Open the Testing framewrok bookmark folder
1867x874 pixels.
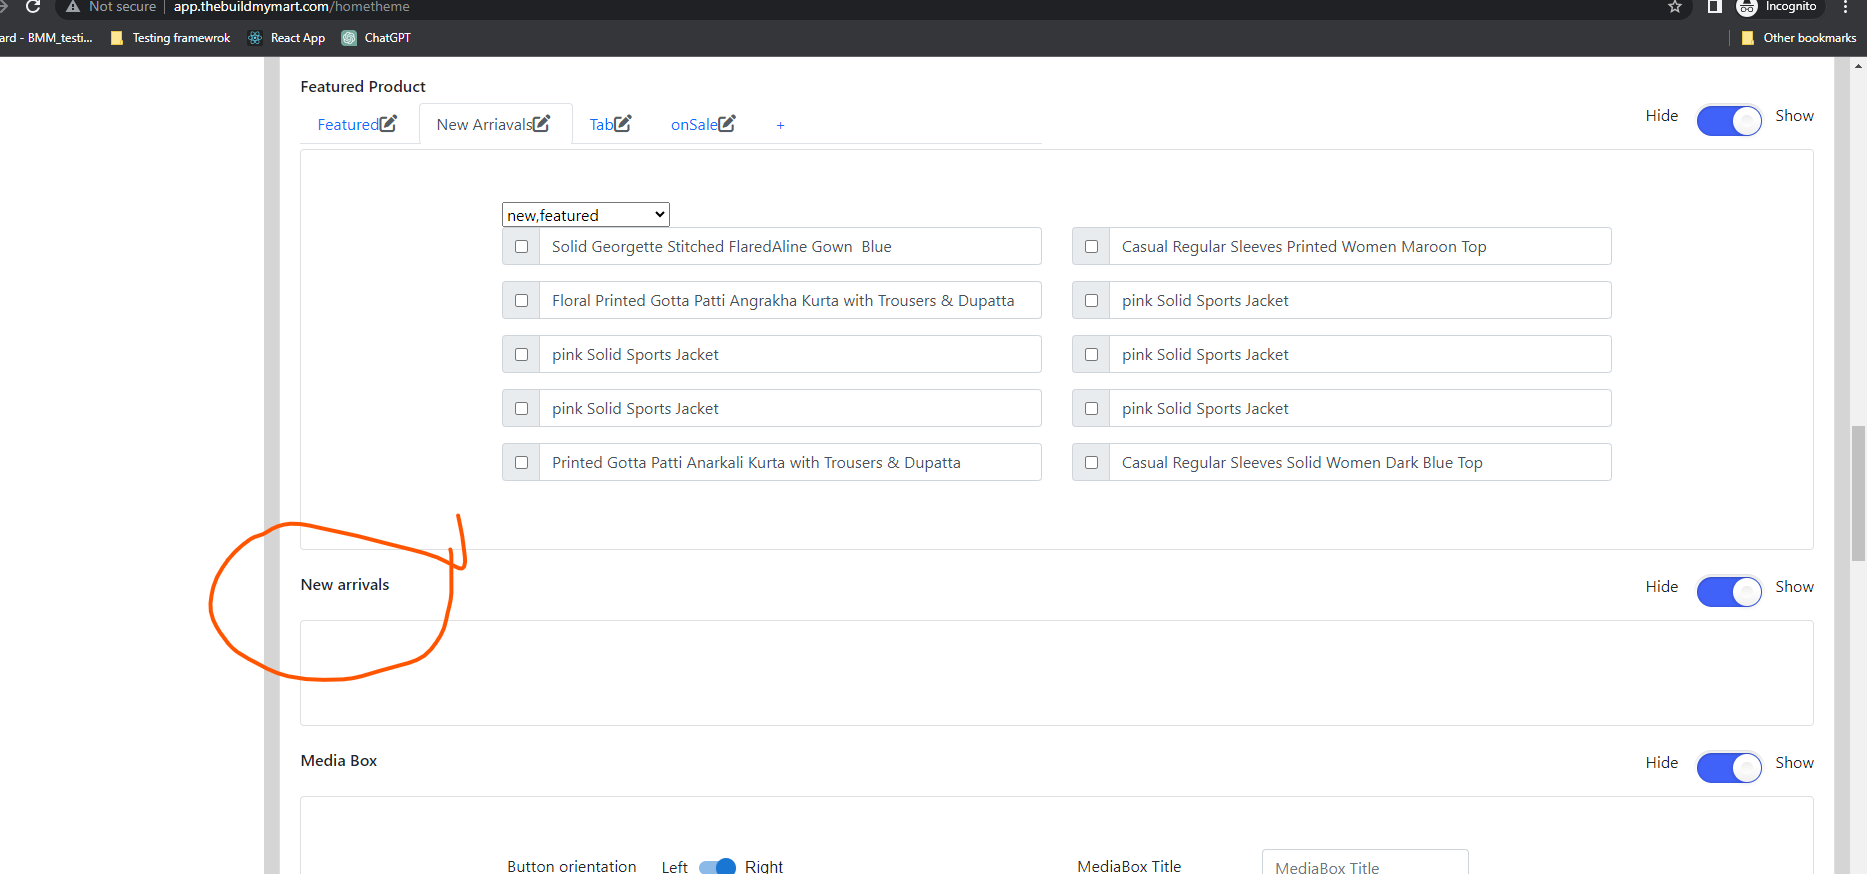coord(171,38)
